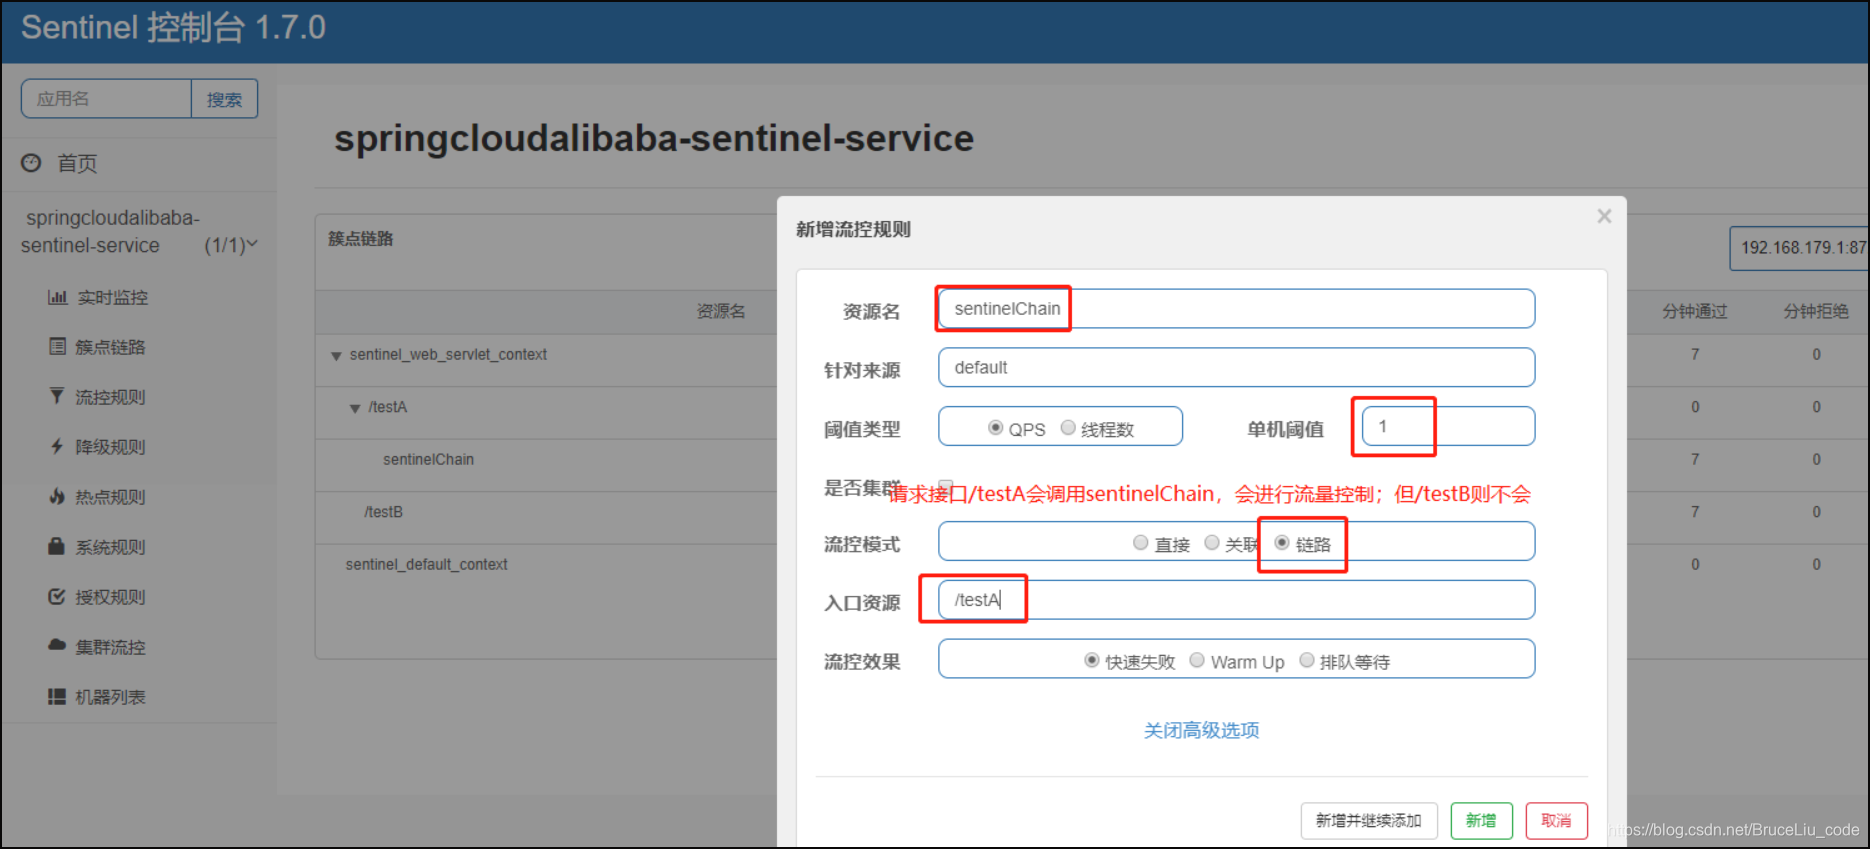Select the sentinelChain tree row
The height and width of the screenshot is (849, 1870).
[x=428, y=459]
